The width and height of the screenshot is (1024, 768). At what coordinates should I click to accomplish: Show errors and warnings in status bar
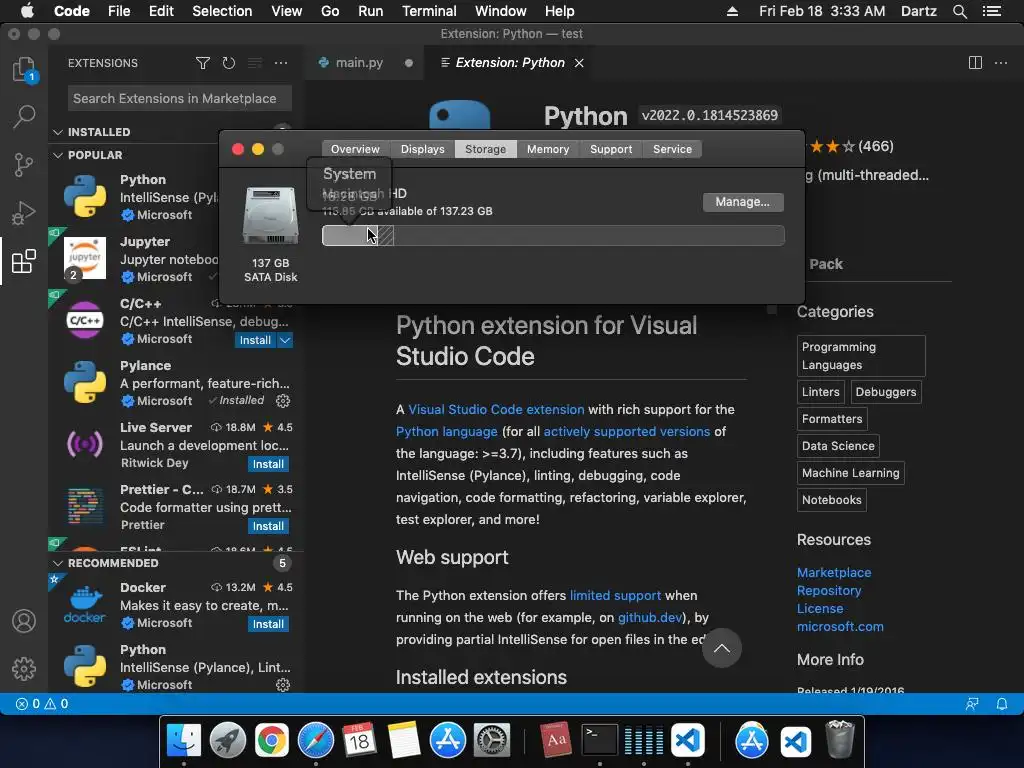click(42, 704)
